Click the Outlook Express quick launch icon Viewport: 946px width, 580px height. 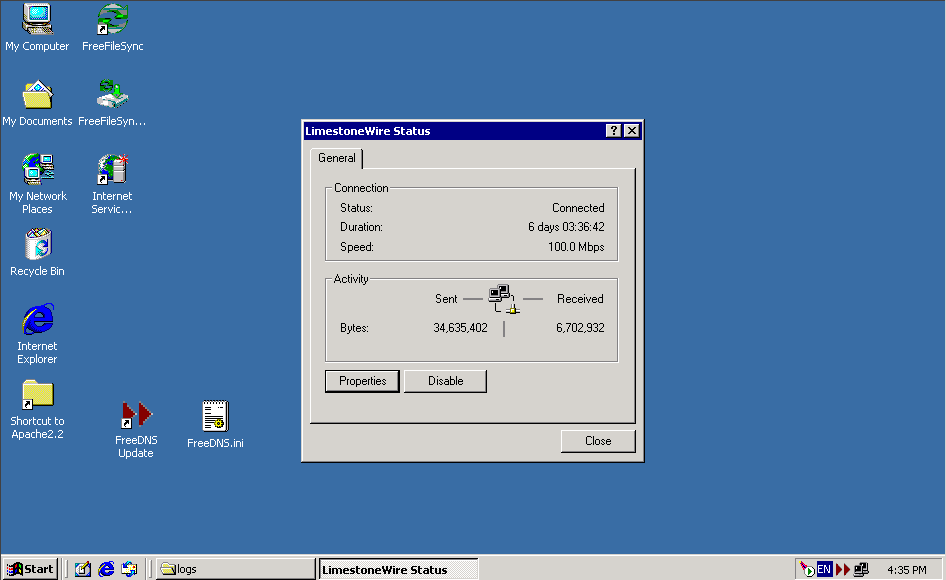(129, 569)
